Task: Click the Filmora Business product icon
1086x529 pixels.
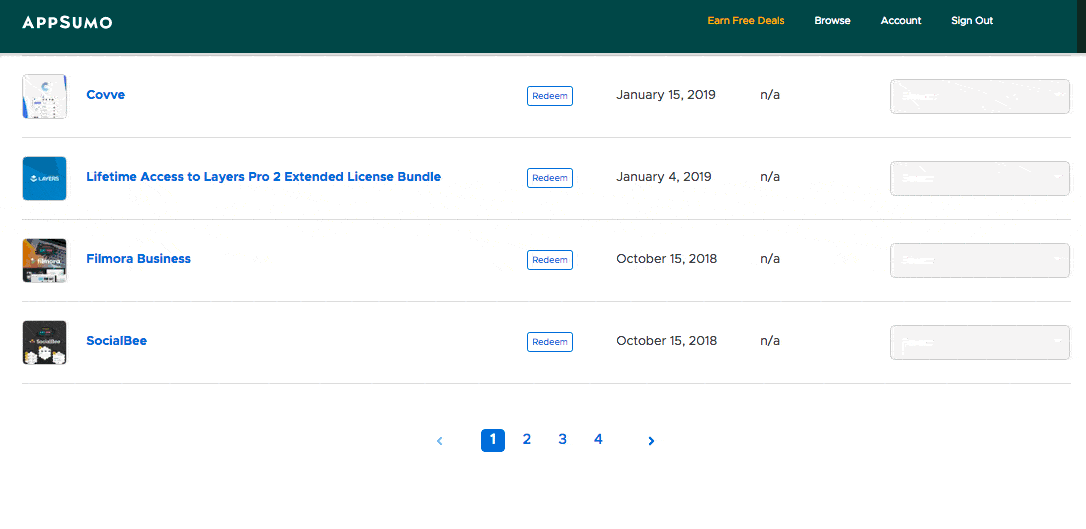Action: click(44, 260)
